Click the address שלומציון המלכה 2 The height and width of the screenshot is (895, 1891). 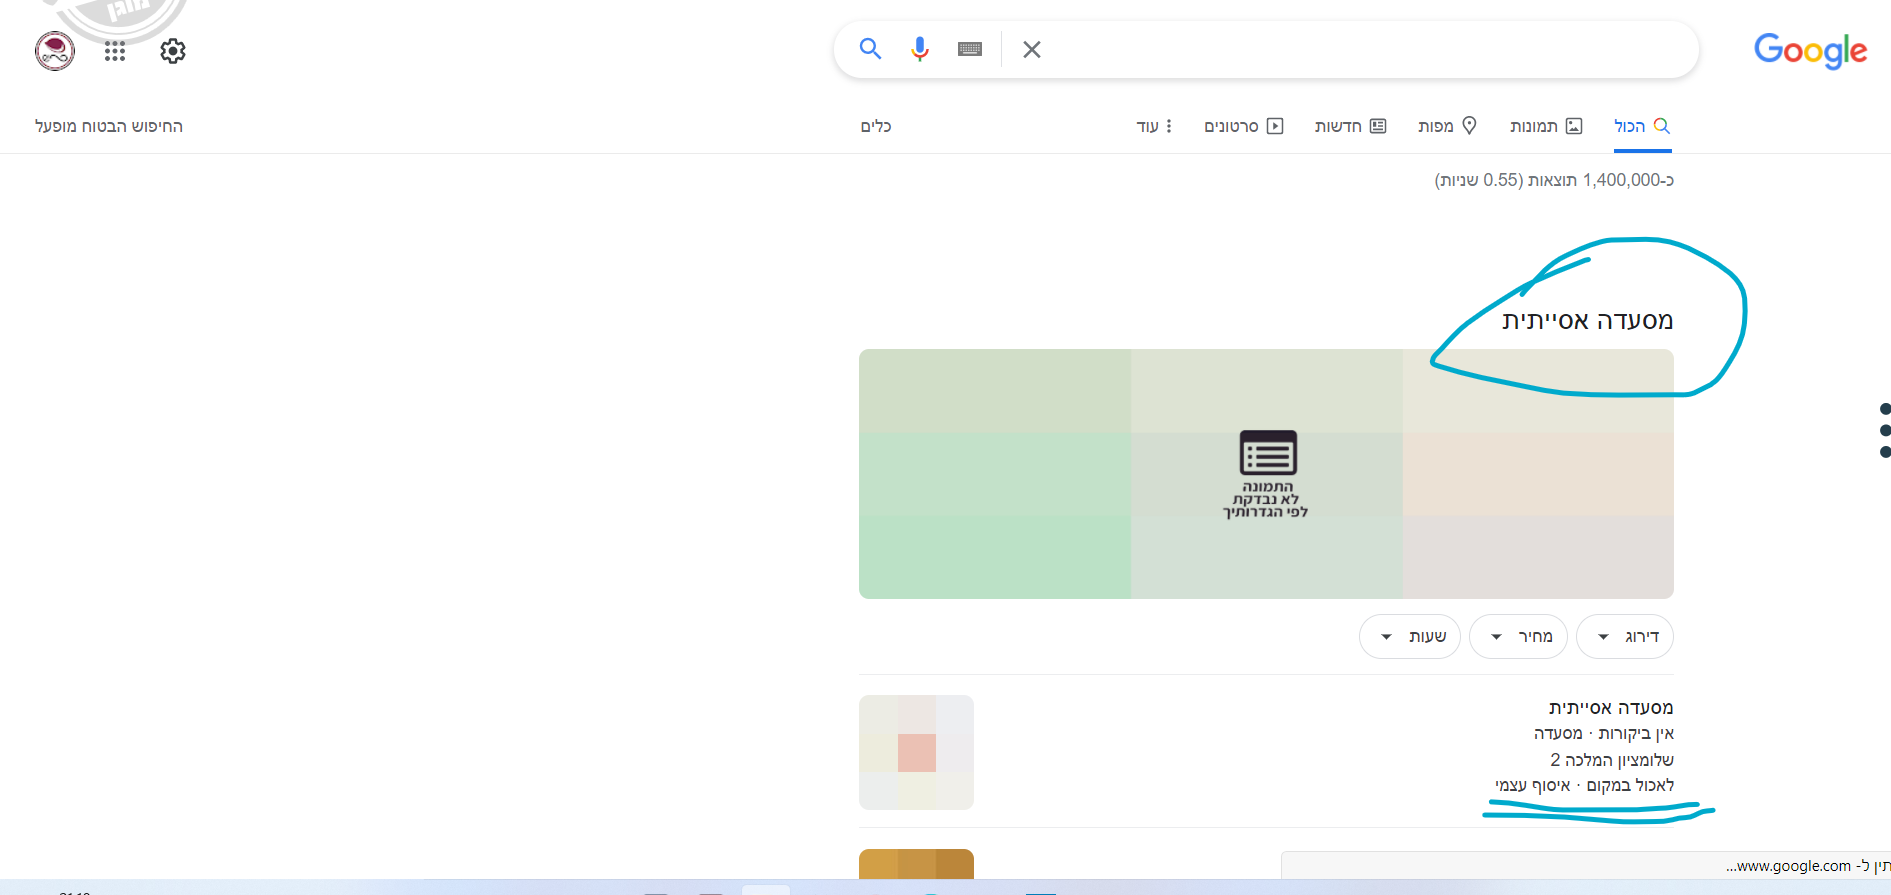pos(1612,760)
